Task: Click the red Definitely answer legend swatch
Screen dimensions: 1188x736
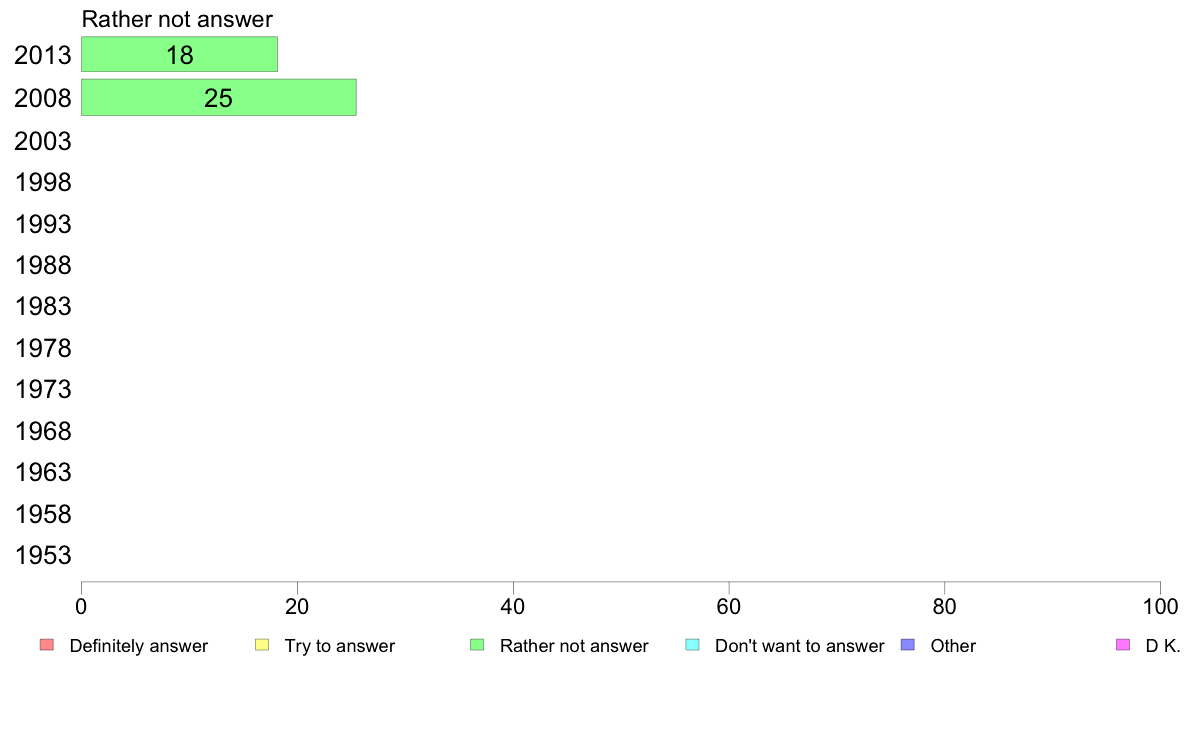Action: tap(47, 645)
